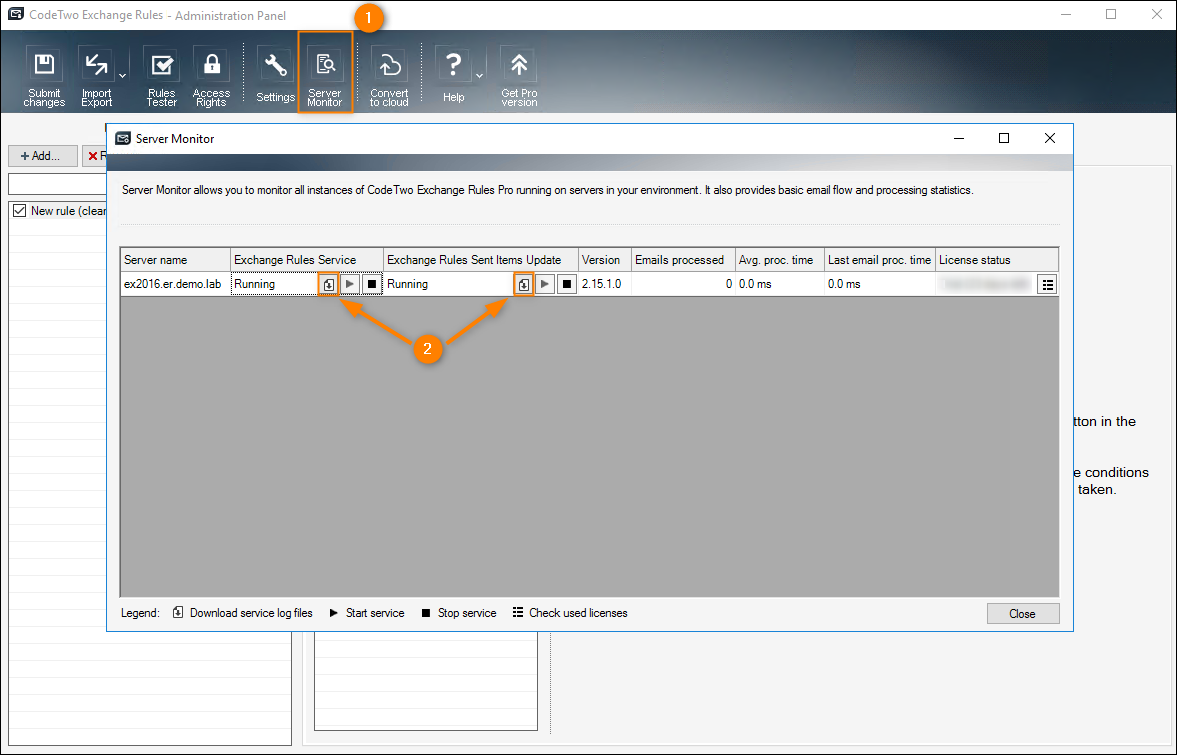Select Avg. proc. time column header
This screenshot has width=1177, height=755.
[779, 260]
